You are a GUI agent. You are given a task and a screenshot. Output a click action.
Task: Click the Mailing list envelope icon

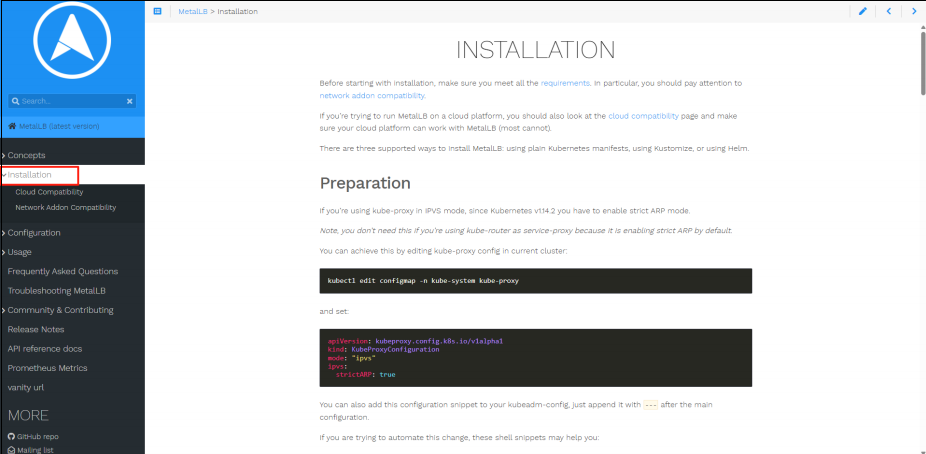pyautogui.click(x=11, y=450)
